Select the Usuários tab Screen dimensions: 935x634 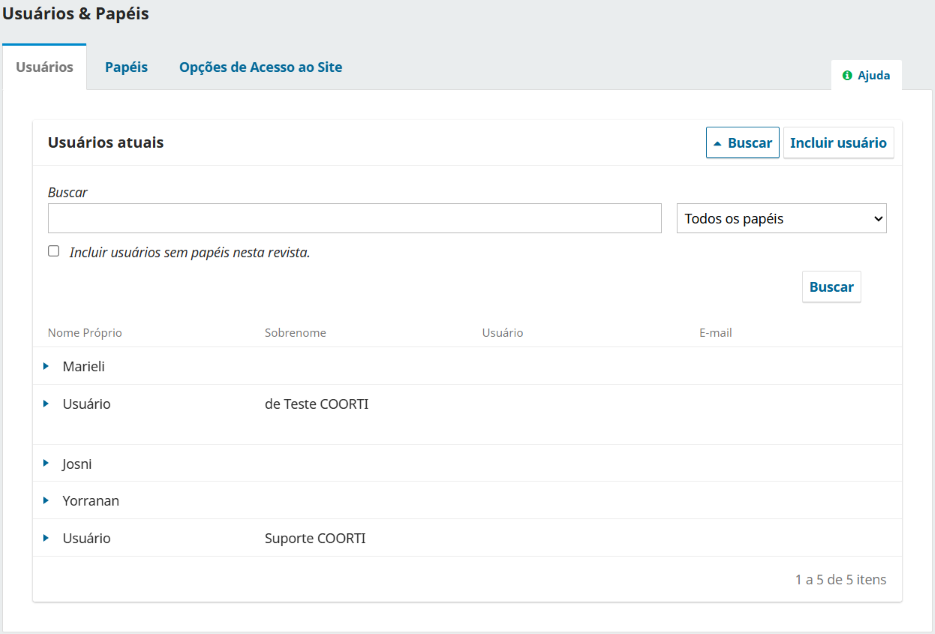(x=44, y=67)
